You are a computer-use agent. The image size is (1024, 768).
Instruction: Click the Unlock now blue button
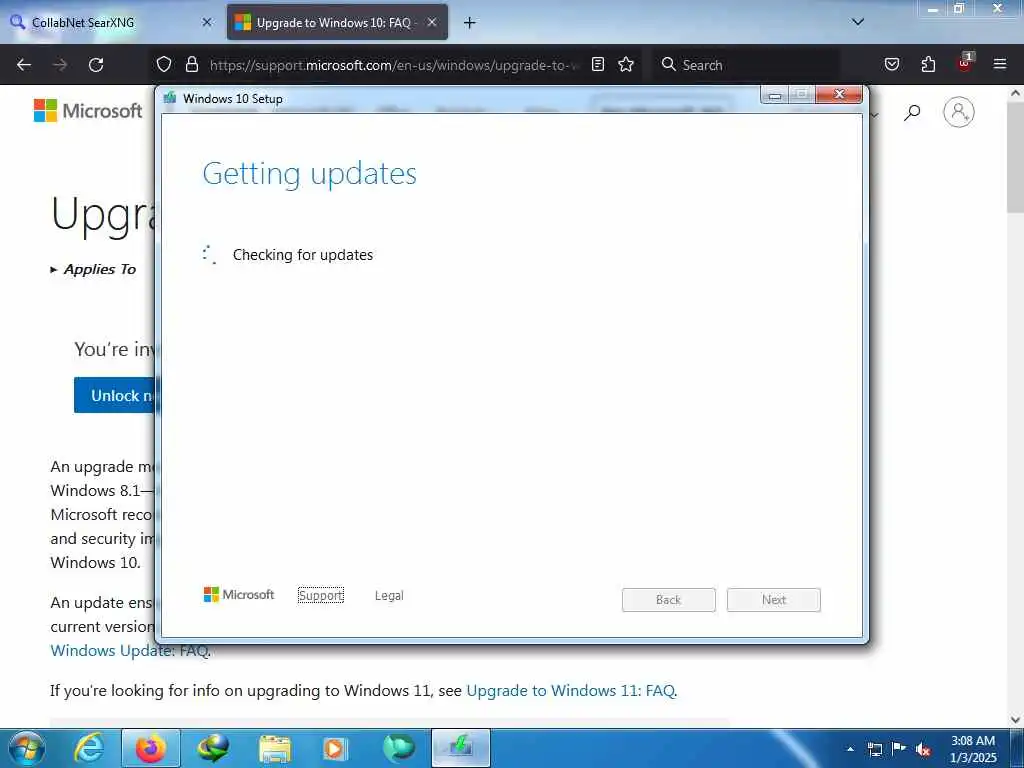point(115,395)
